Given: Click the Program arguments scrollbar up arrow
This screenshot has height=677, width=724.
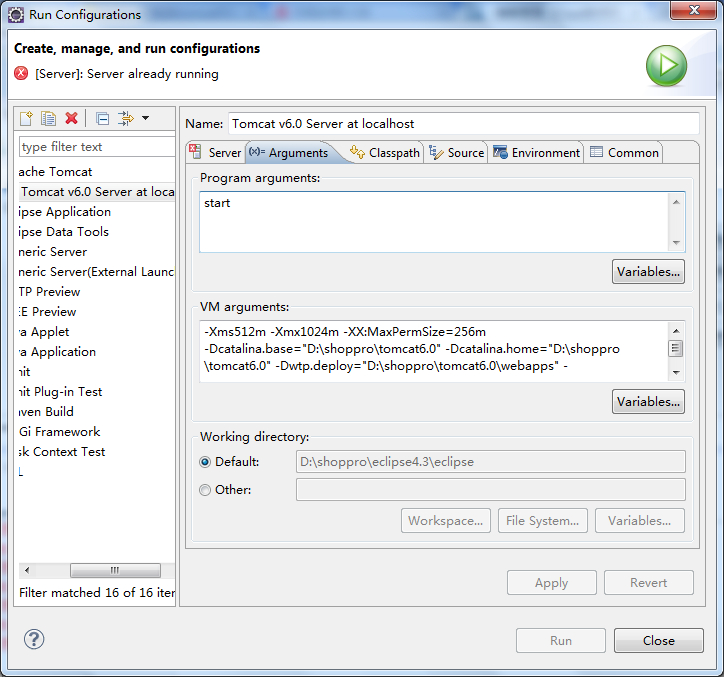Looking at the screenshot, I should click(676, 202).
